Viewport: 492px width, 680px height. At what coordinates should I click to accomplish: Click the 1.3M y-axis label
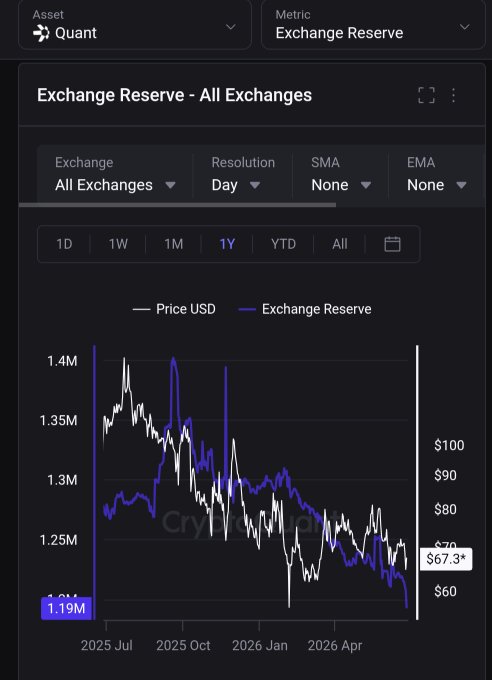62,480
